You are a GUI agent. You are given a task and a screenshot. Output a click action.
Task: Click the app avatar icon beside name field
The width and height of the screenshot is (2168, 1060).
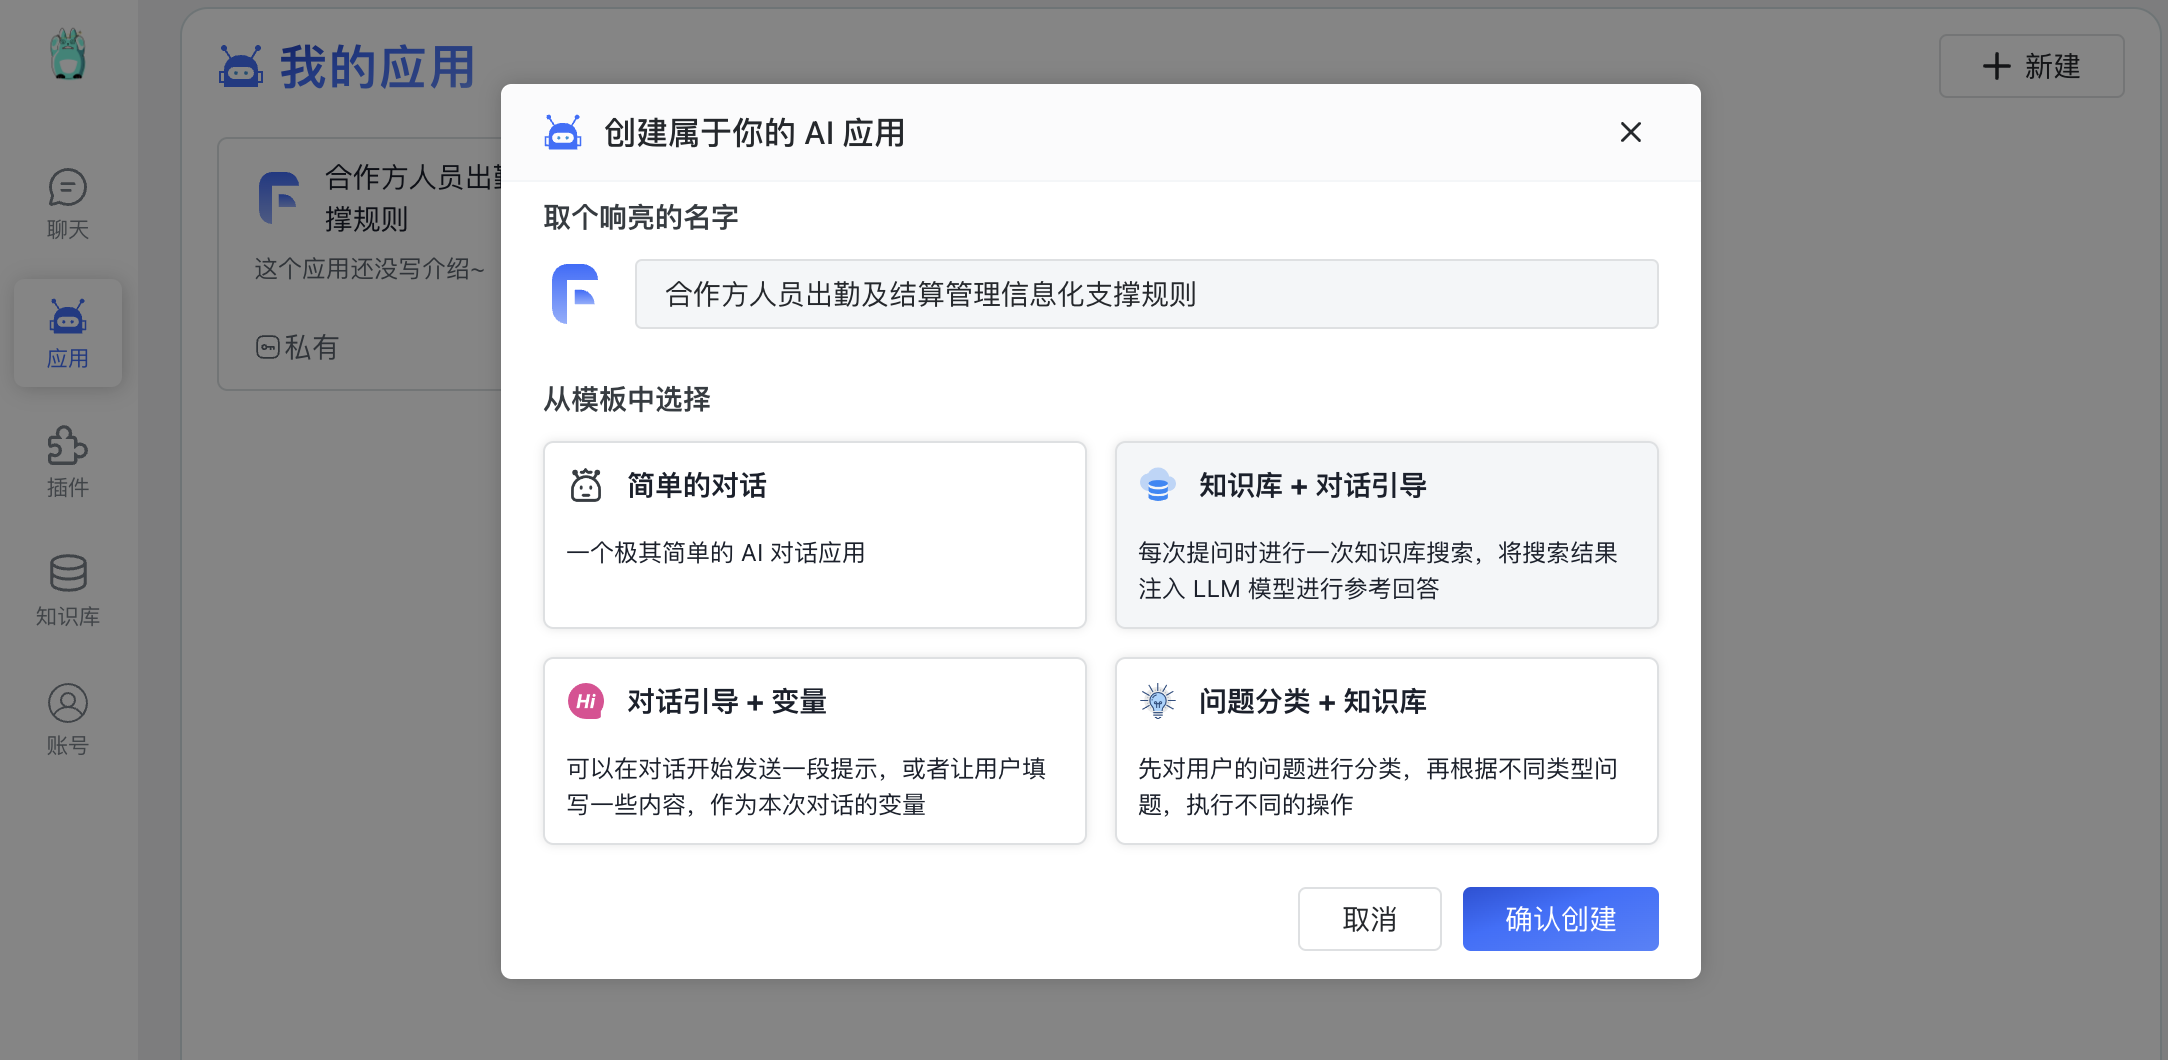(x=575, y=294)
